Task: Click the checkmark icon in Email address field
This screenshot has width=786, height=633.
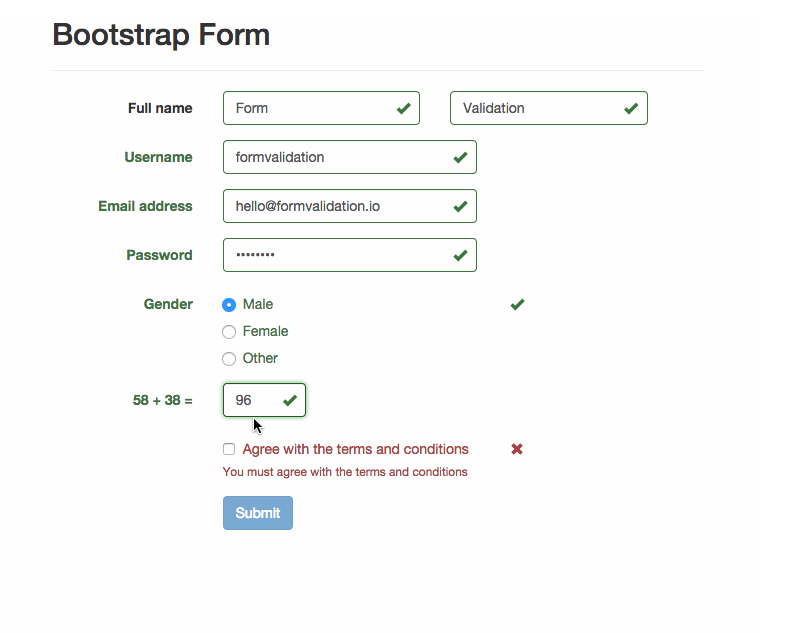Action: [460, 206]
